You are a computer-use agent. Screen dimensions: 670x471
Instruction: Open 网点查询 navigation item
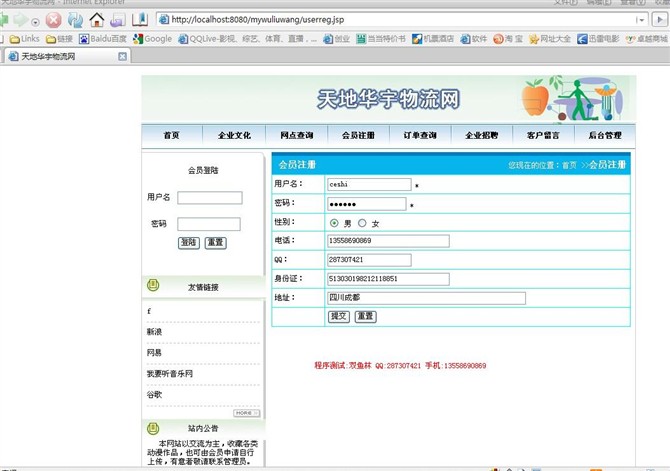pyautogui.click(x=297, y=135)
